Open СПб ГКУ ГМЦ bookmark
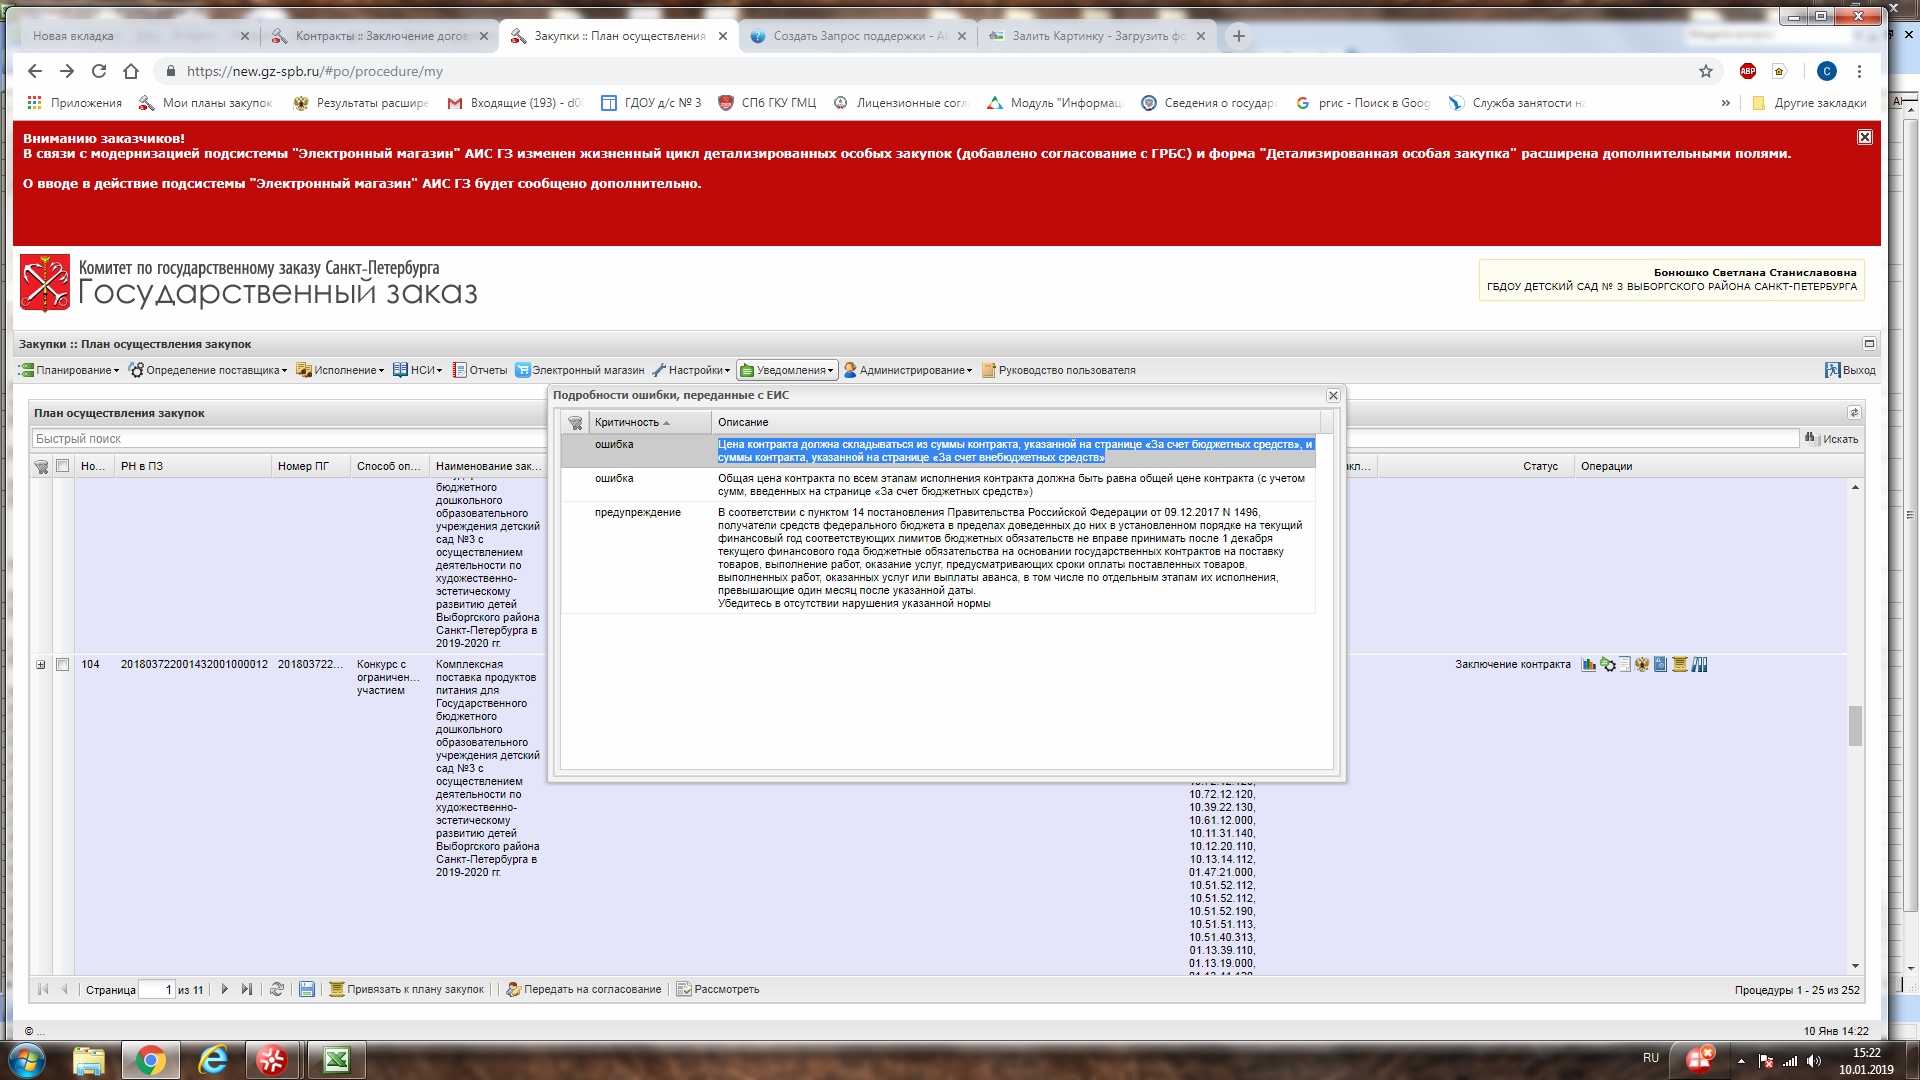 pos(768,103)
